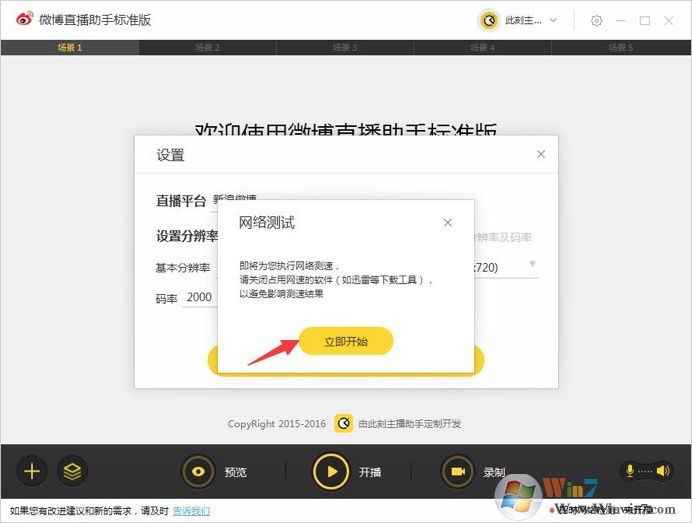Image resolution: width=692 pixels, height=523 pixels.
Task: Open the settings gear in title bar
Action: [596, 21]
